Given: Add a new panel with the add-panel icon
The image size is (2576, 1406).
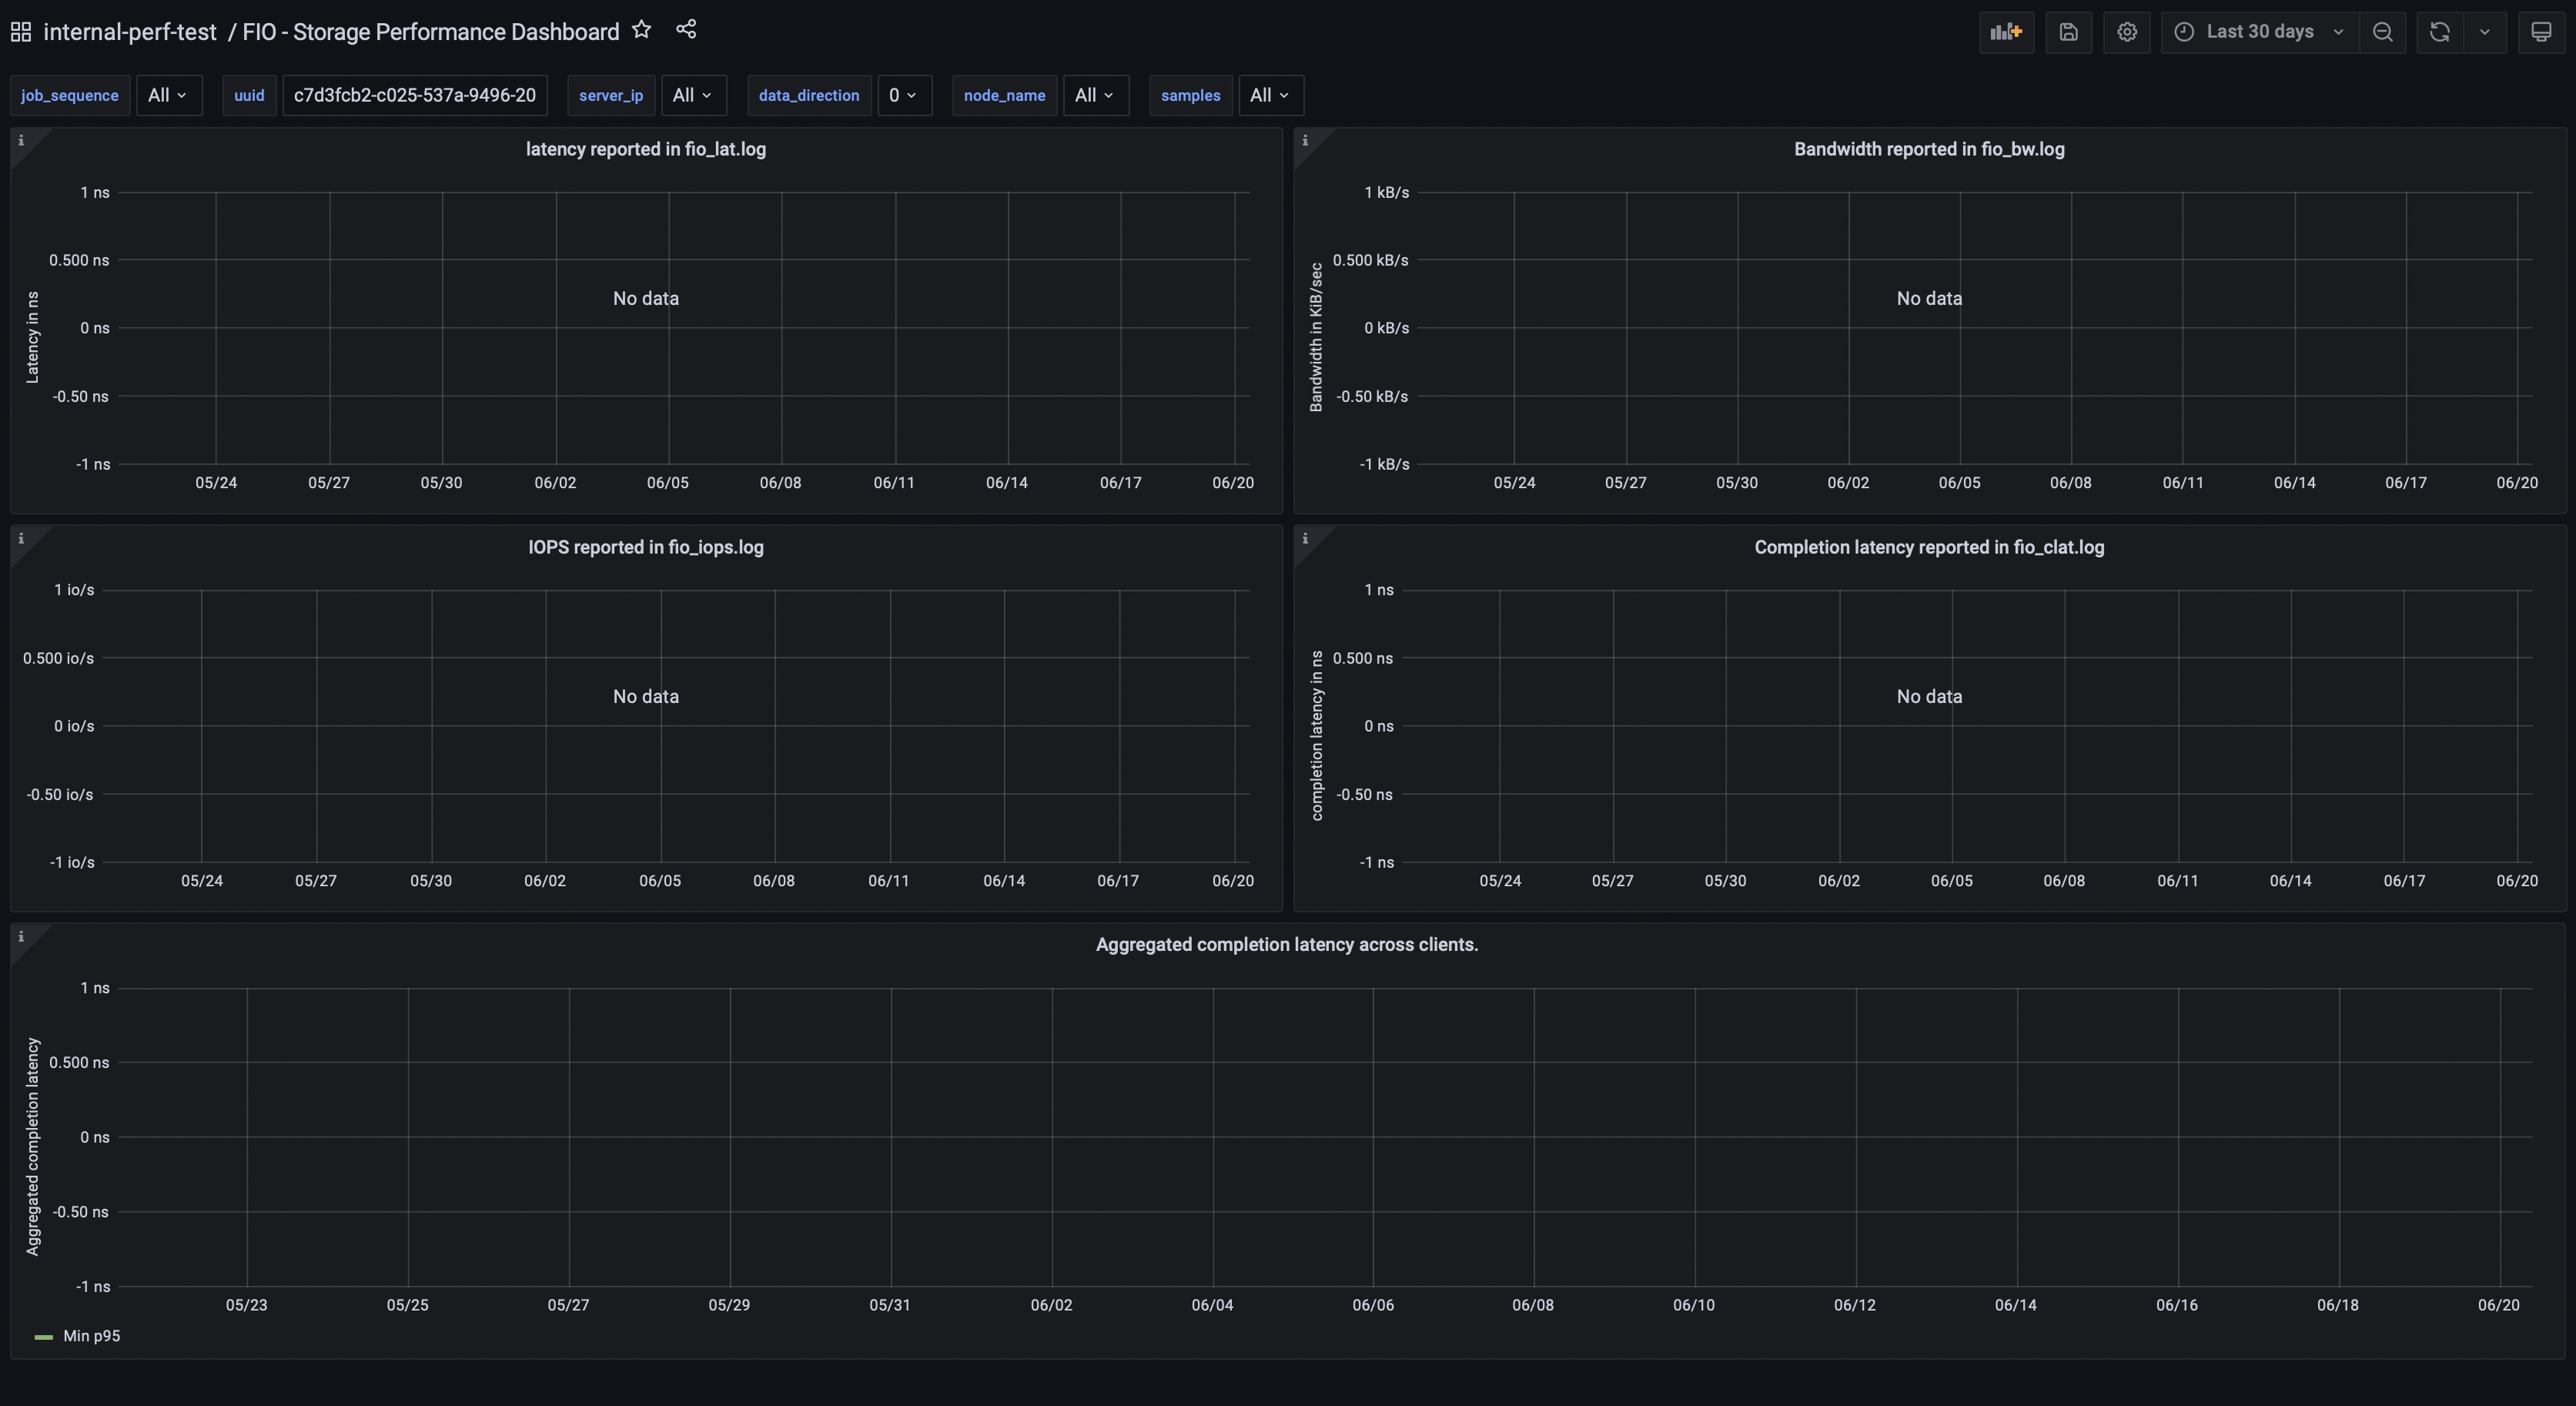Looking at the screenshot, I should pos(2007,32).
